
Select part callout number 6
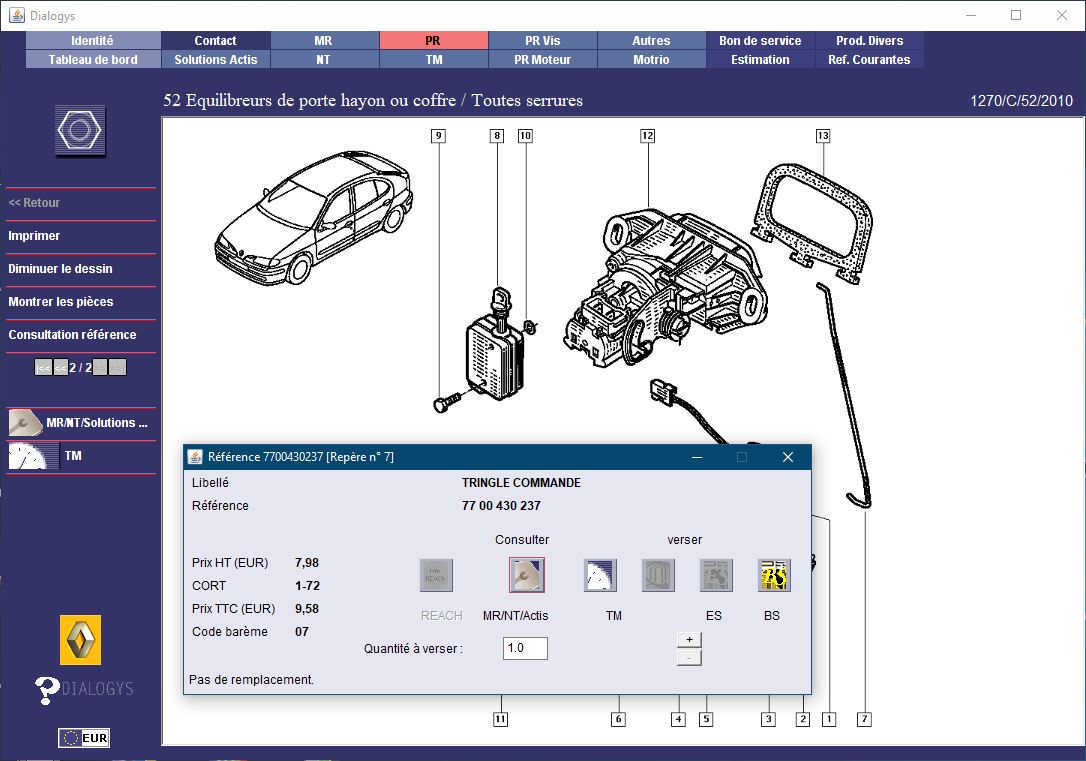coord(618,719)
